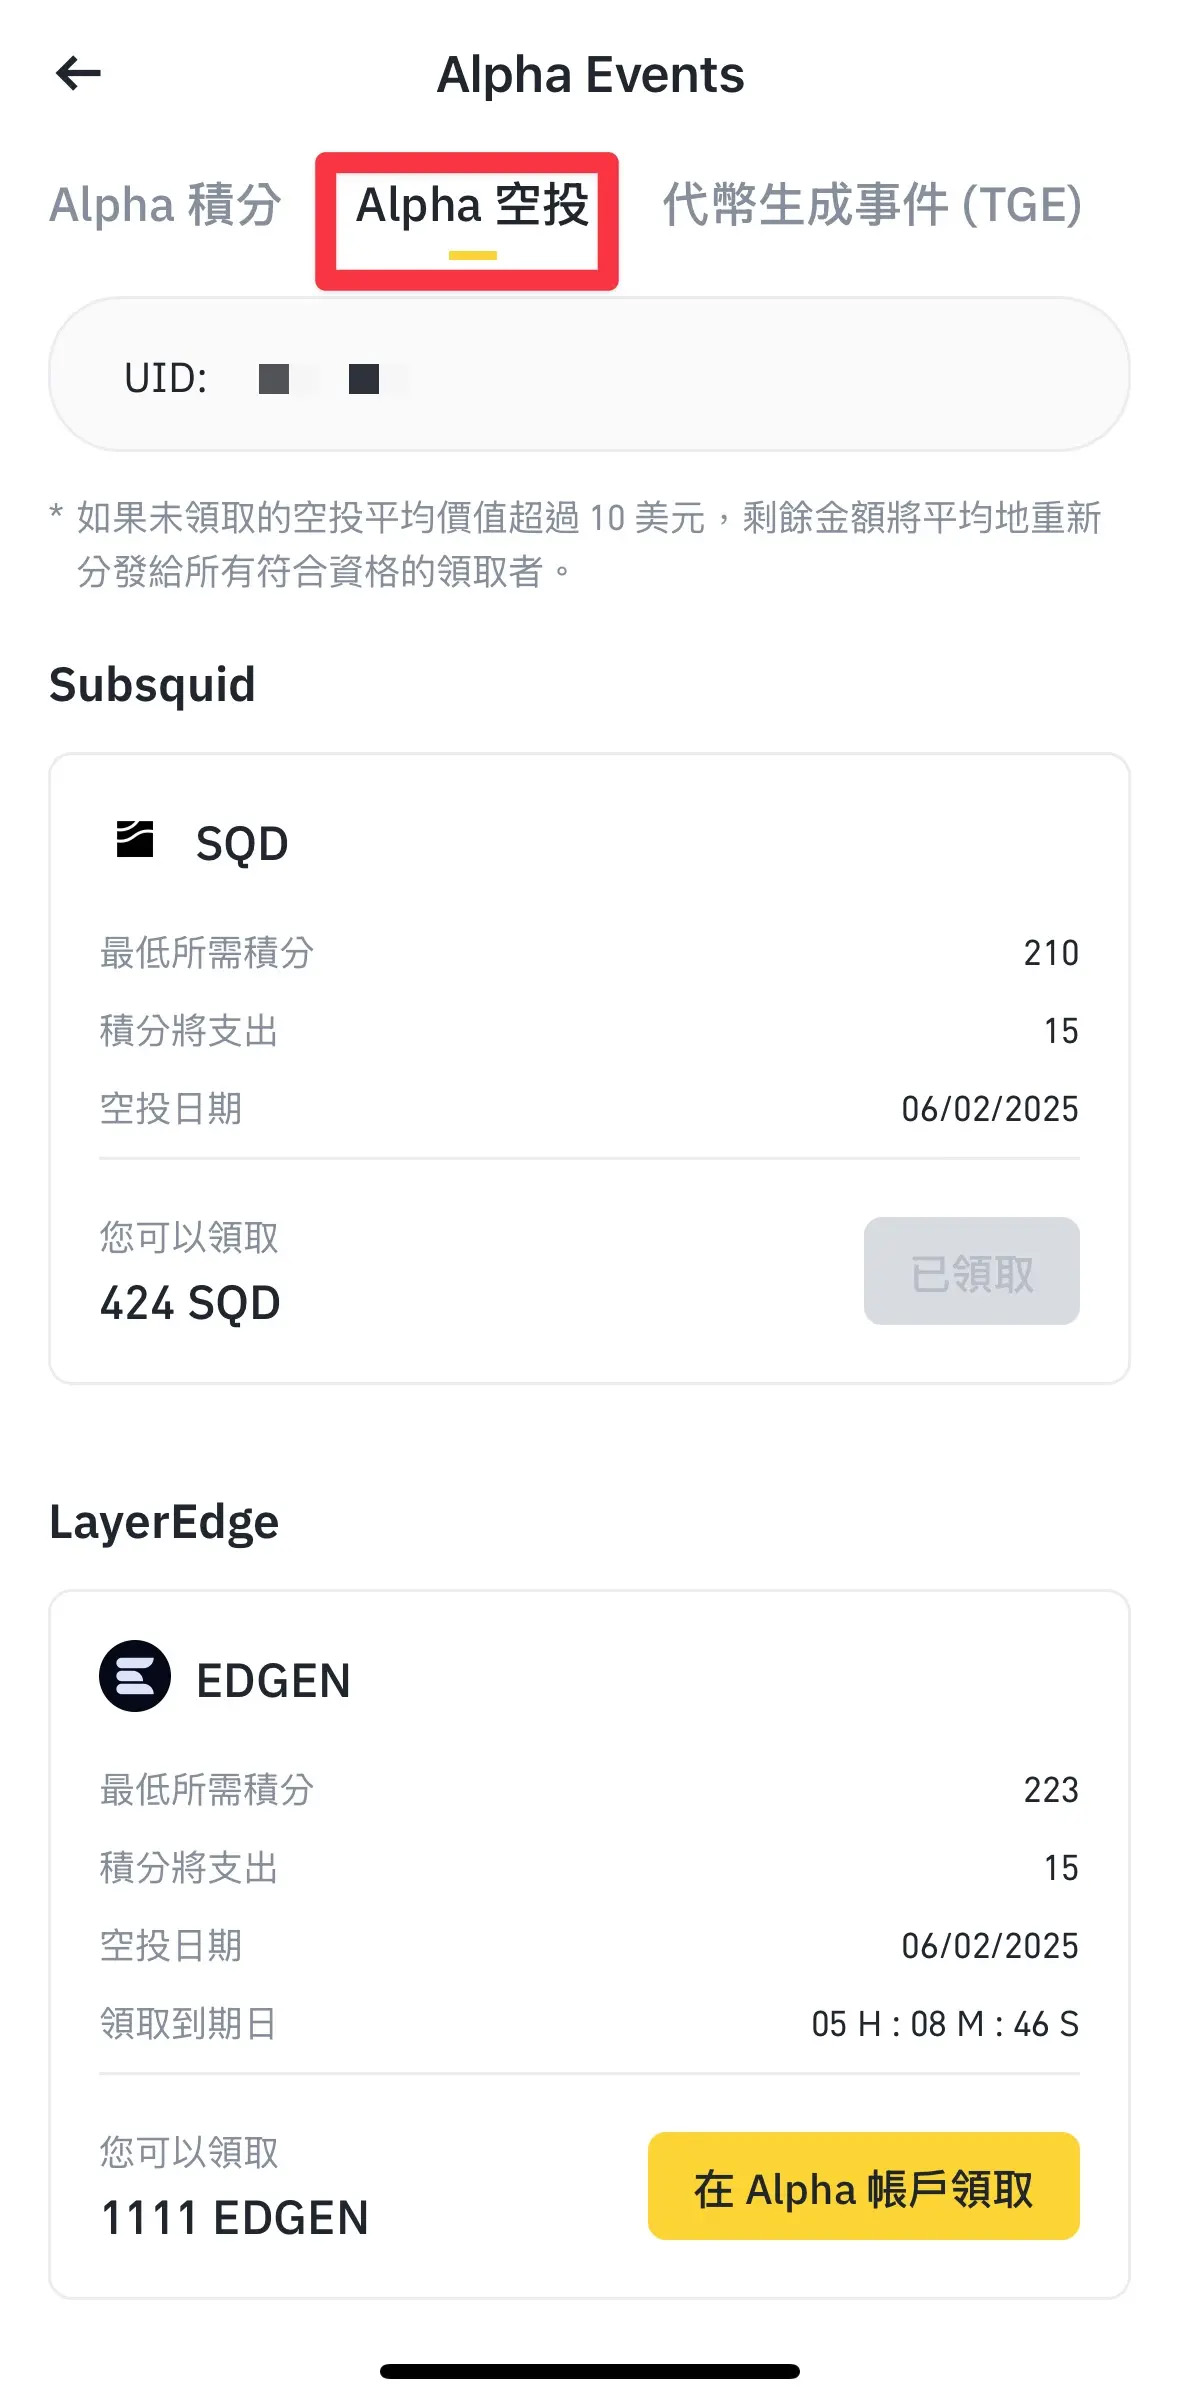Select the Alpha 空投 tab

coord(471,206)
